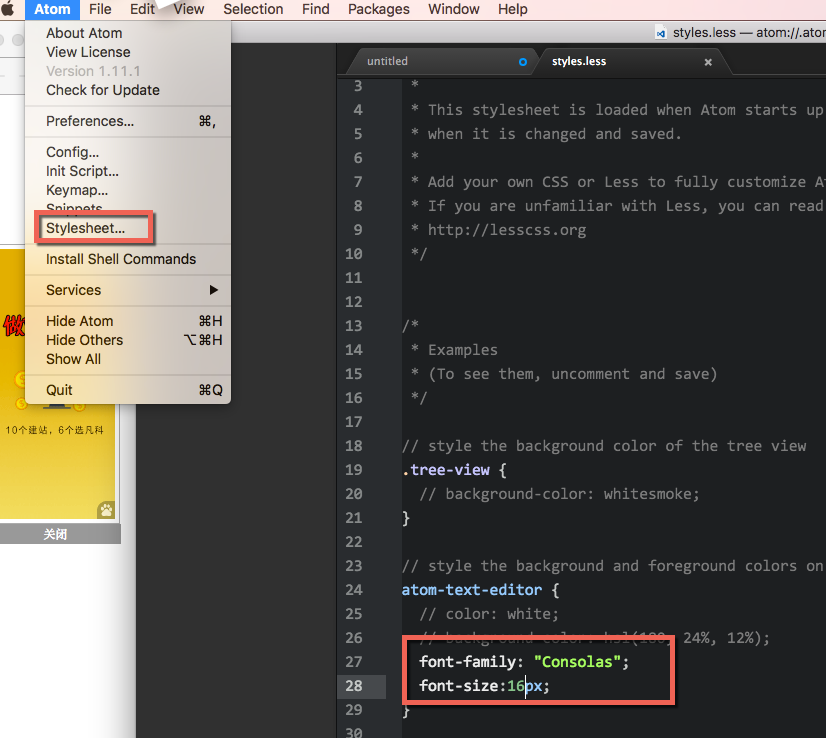Open the Find menu
The height and width of the screenshot is (738, 826).
coord(316,9)
